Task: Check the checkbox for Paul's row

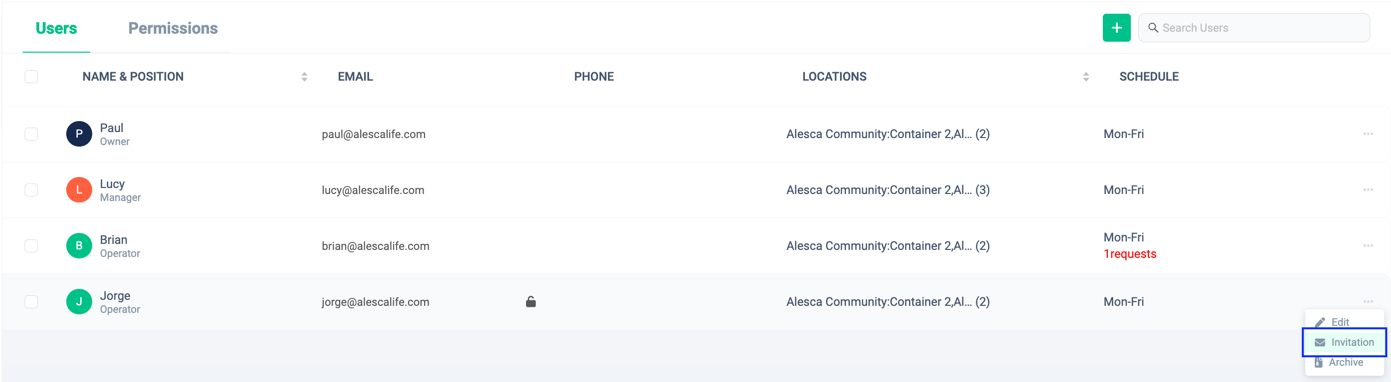Action: click(31, 134)
